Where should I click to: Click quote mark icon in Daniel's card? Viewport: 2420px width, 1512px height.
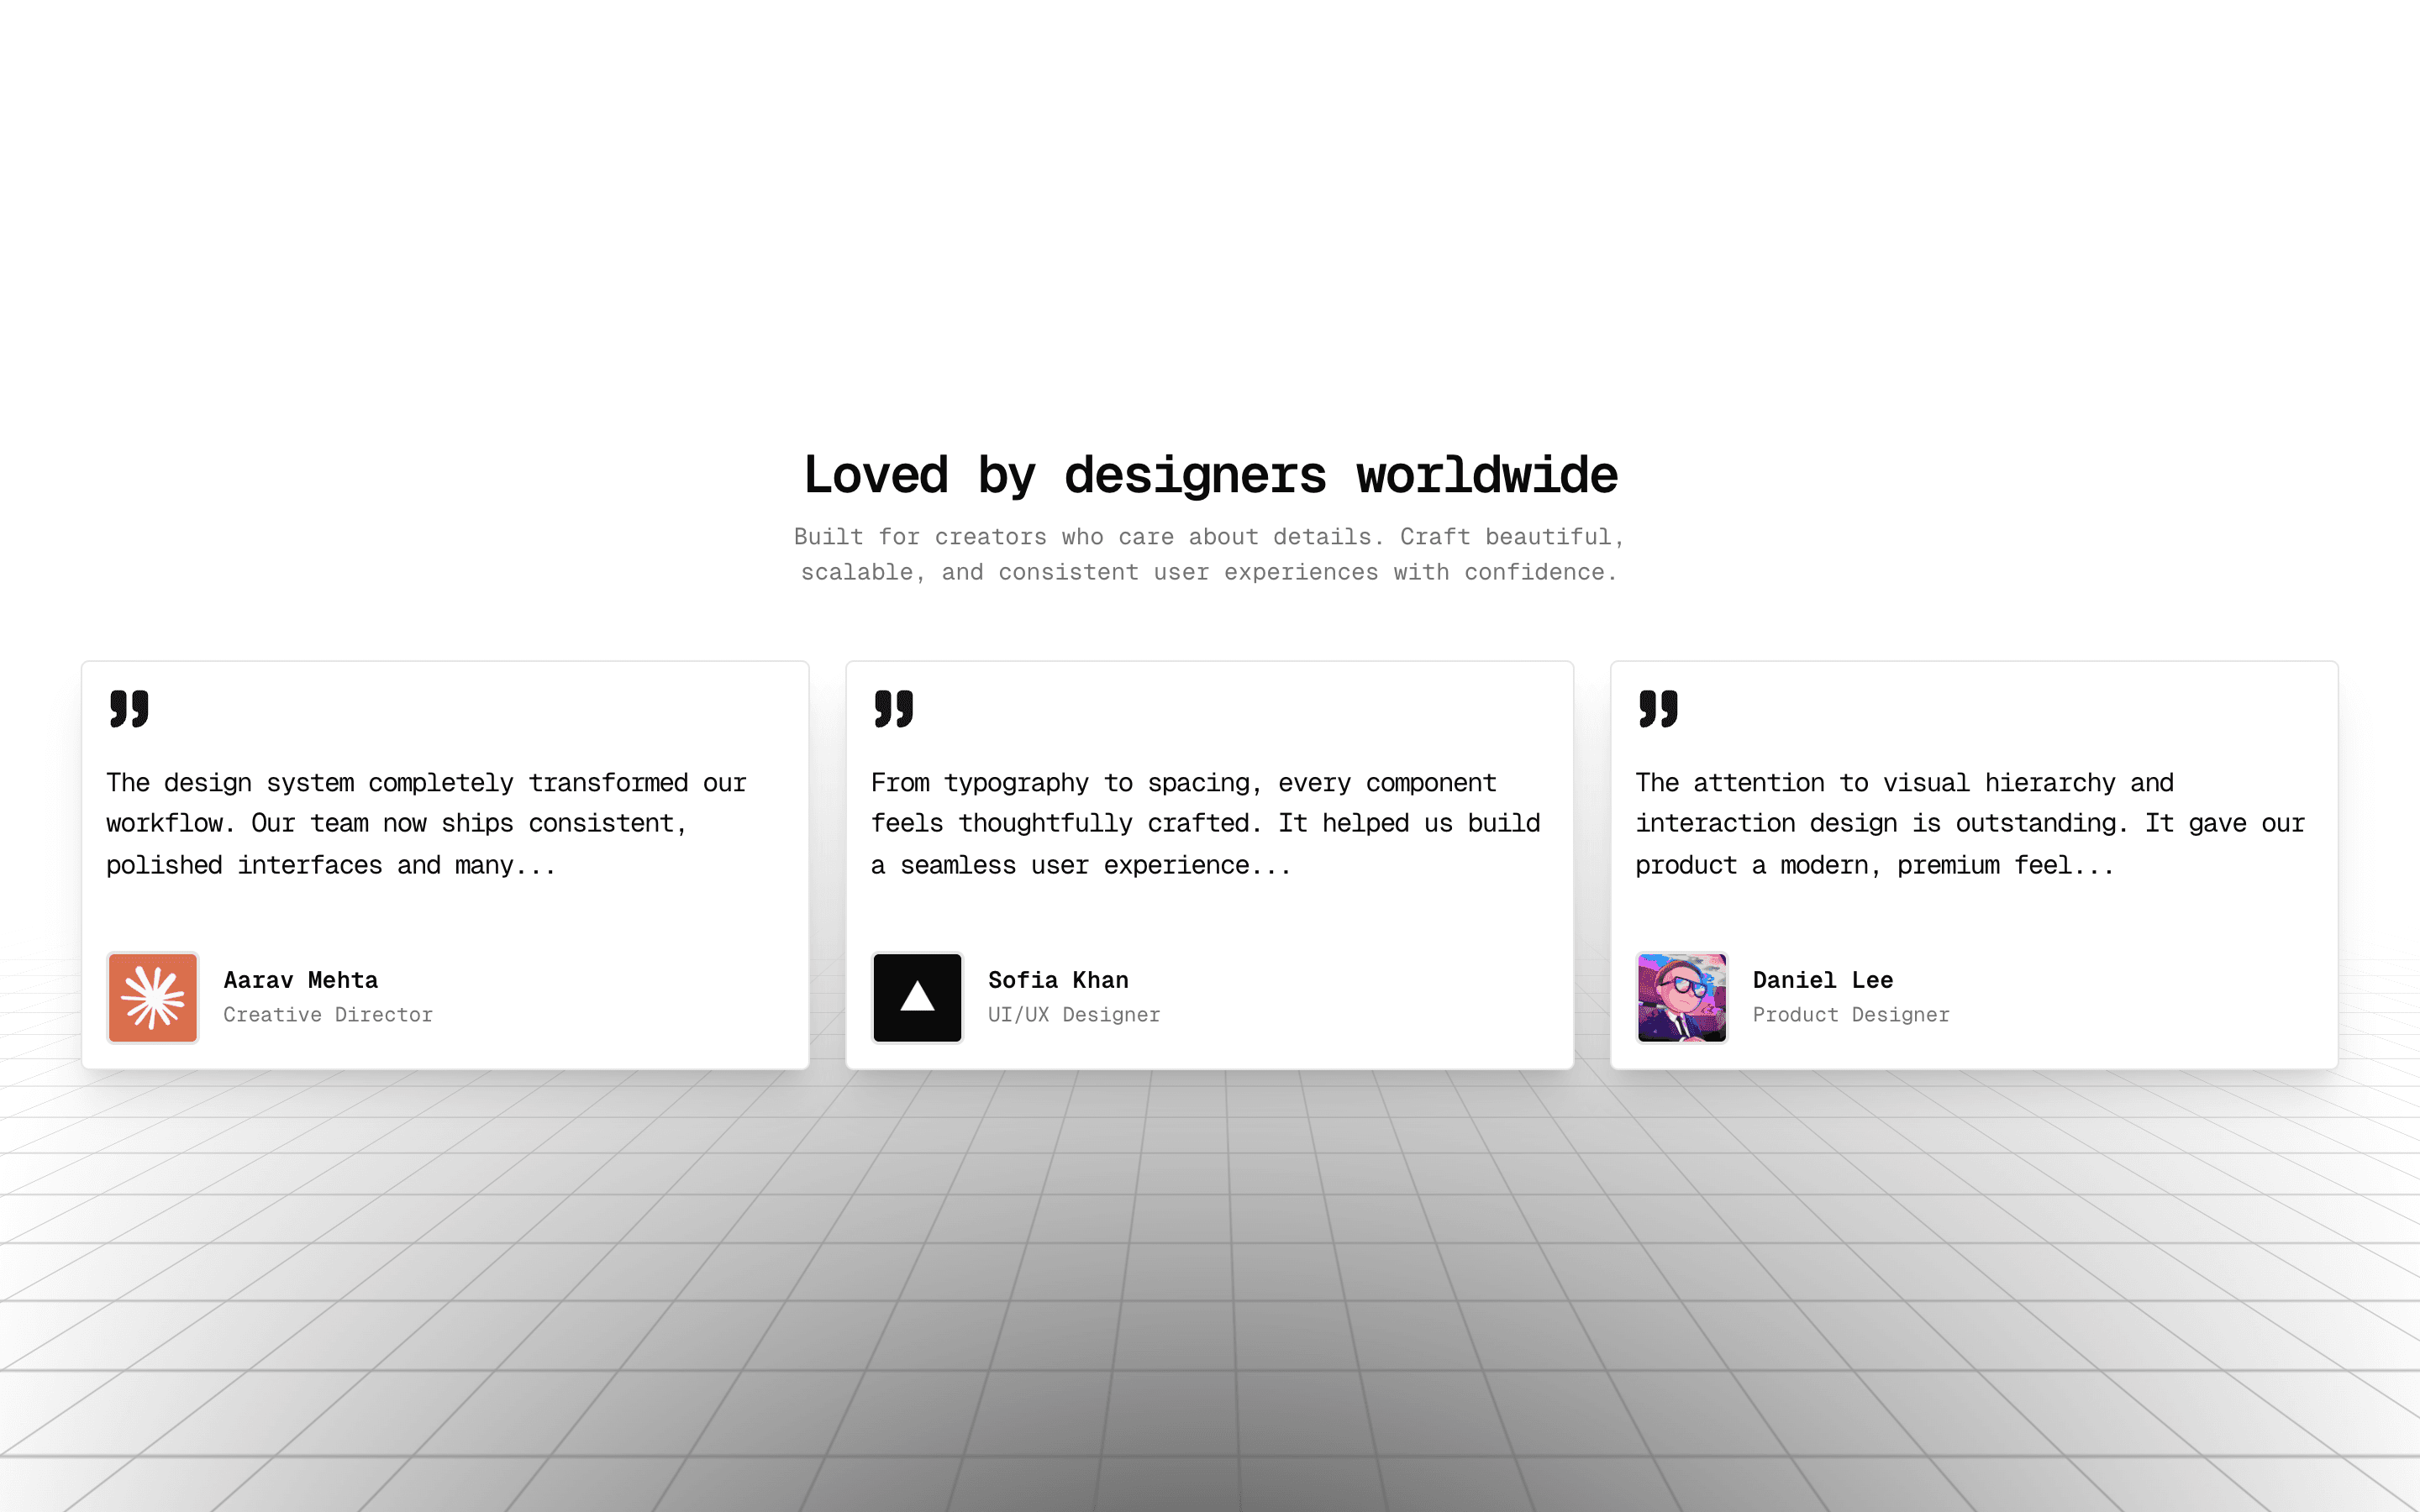tap(1657, 708)
